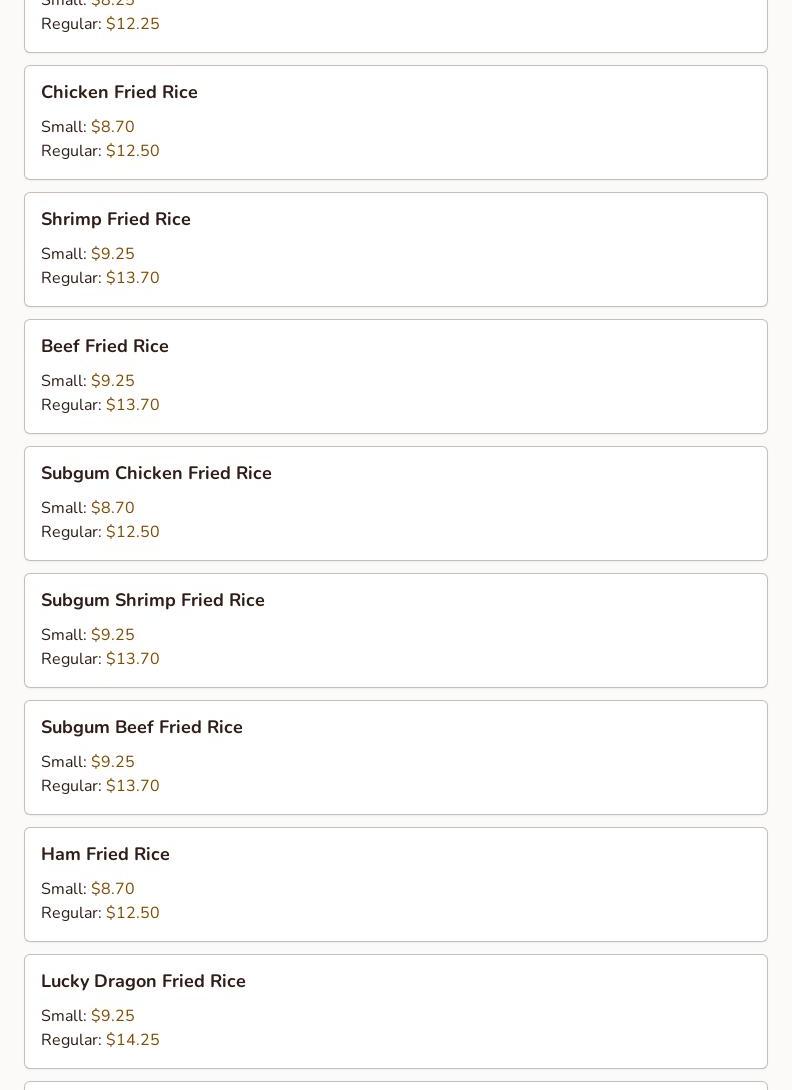
Task: Select the Subgum Beef Fried Rice heading
Action: [x=141, y=727]
